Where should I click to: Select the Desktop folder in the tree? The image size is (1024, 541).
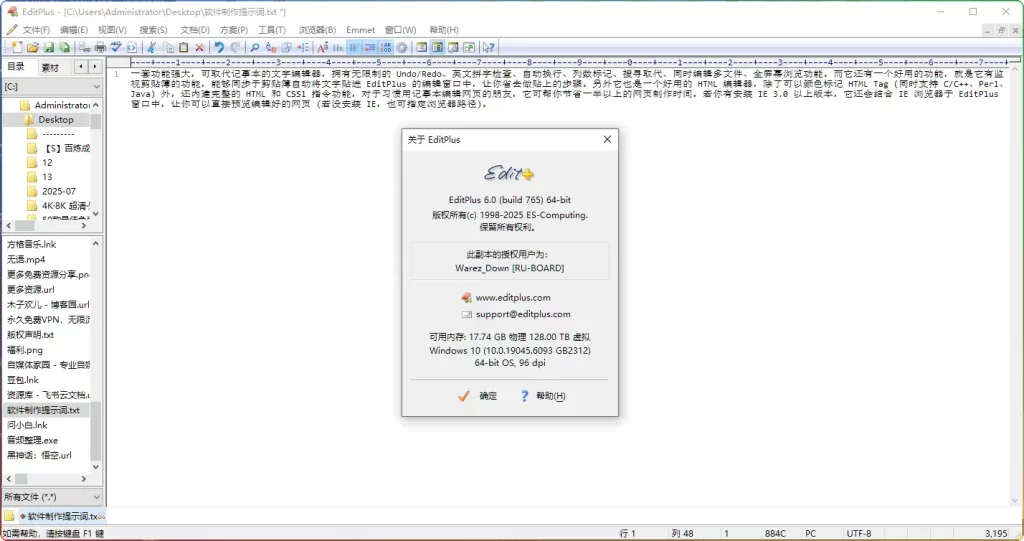(x=56, y=120)
